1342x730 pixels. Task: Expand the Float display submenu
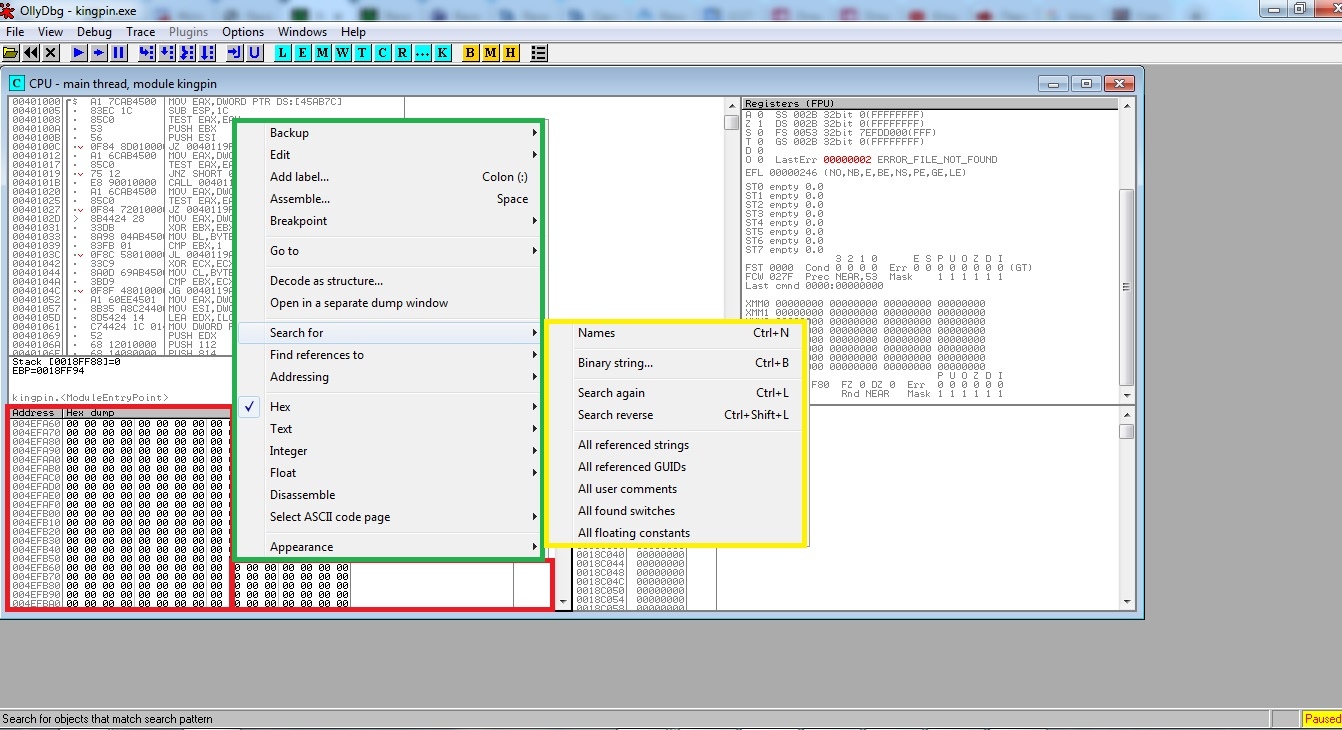pyautogui.click(x=389, y=473)
